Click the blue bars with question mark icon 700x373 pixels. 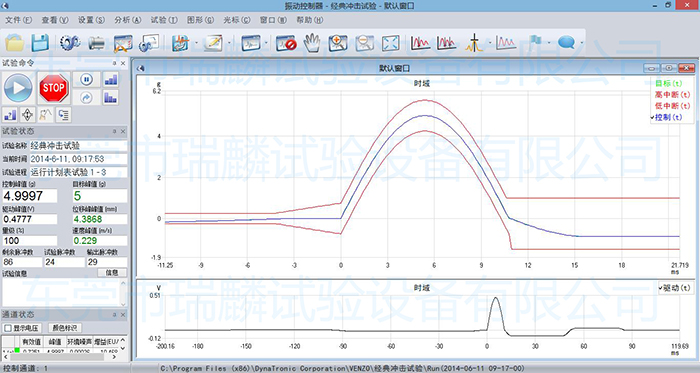pyautogui.click(x=10, y=115)
